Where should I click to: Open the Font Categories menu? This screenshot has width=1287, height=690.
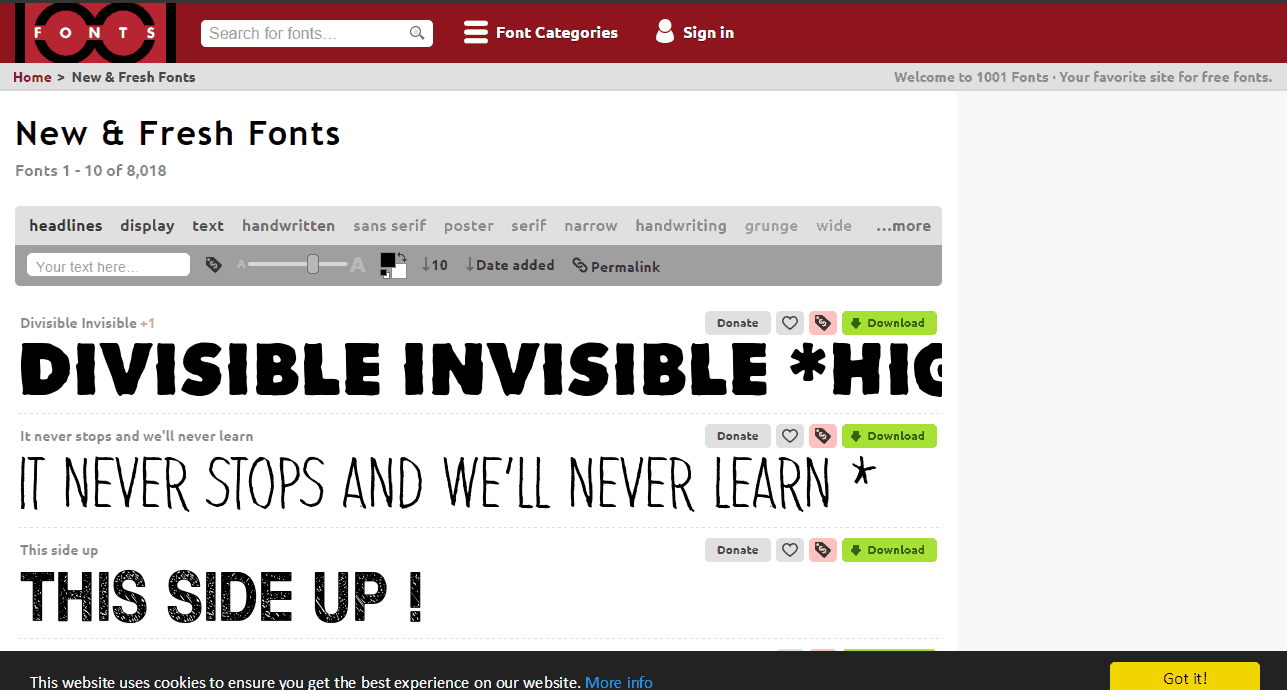click(x=541, y=33)
